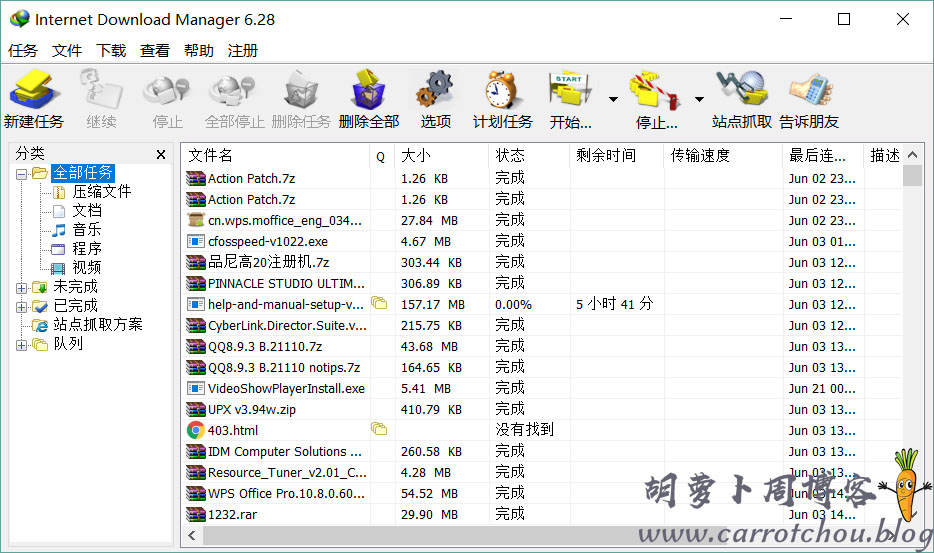Image resolution: width=934 pixels, height=553 pixels.
Task: Click the Q column header
Action: [382, 156]
